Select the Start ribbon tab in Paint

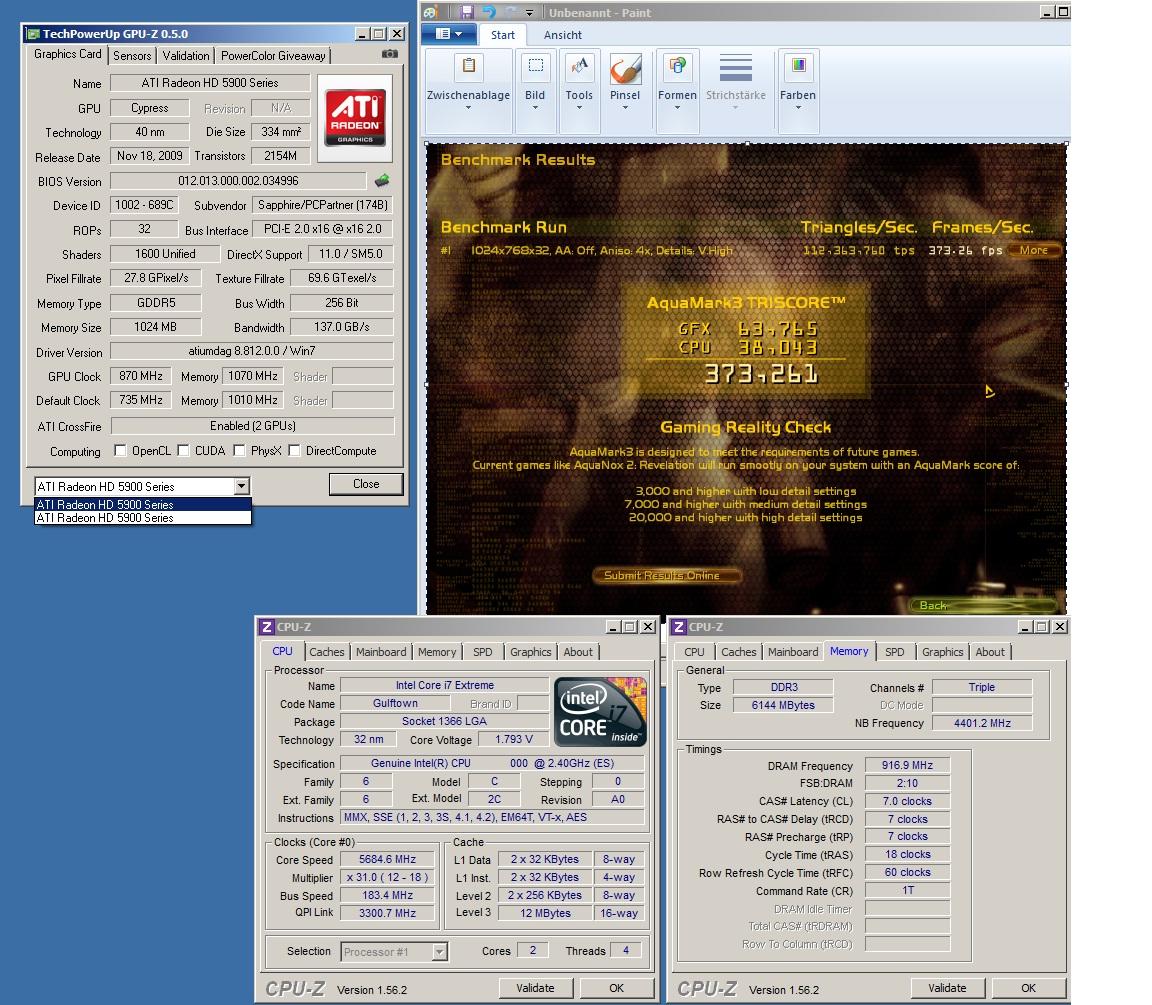click(x=503, y=35)
